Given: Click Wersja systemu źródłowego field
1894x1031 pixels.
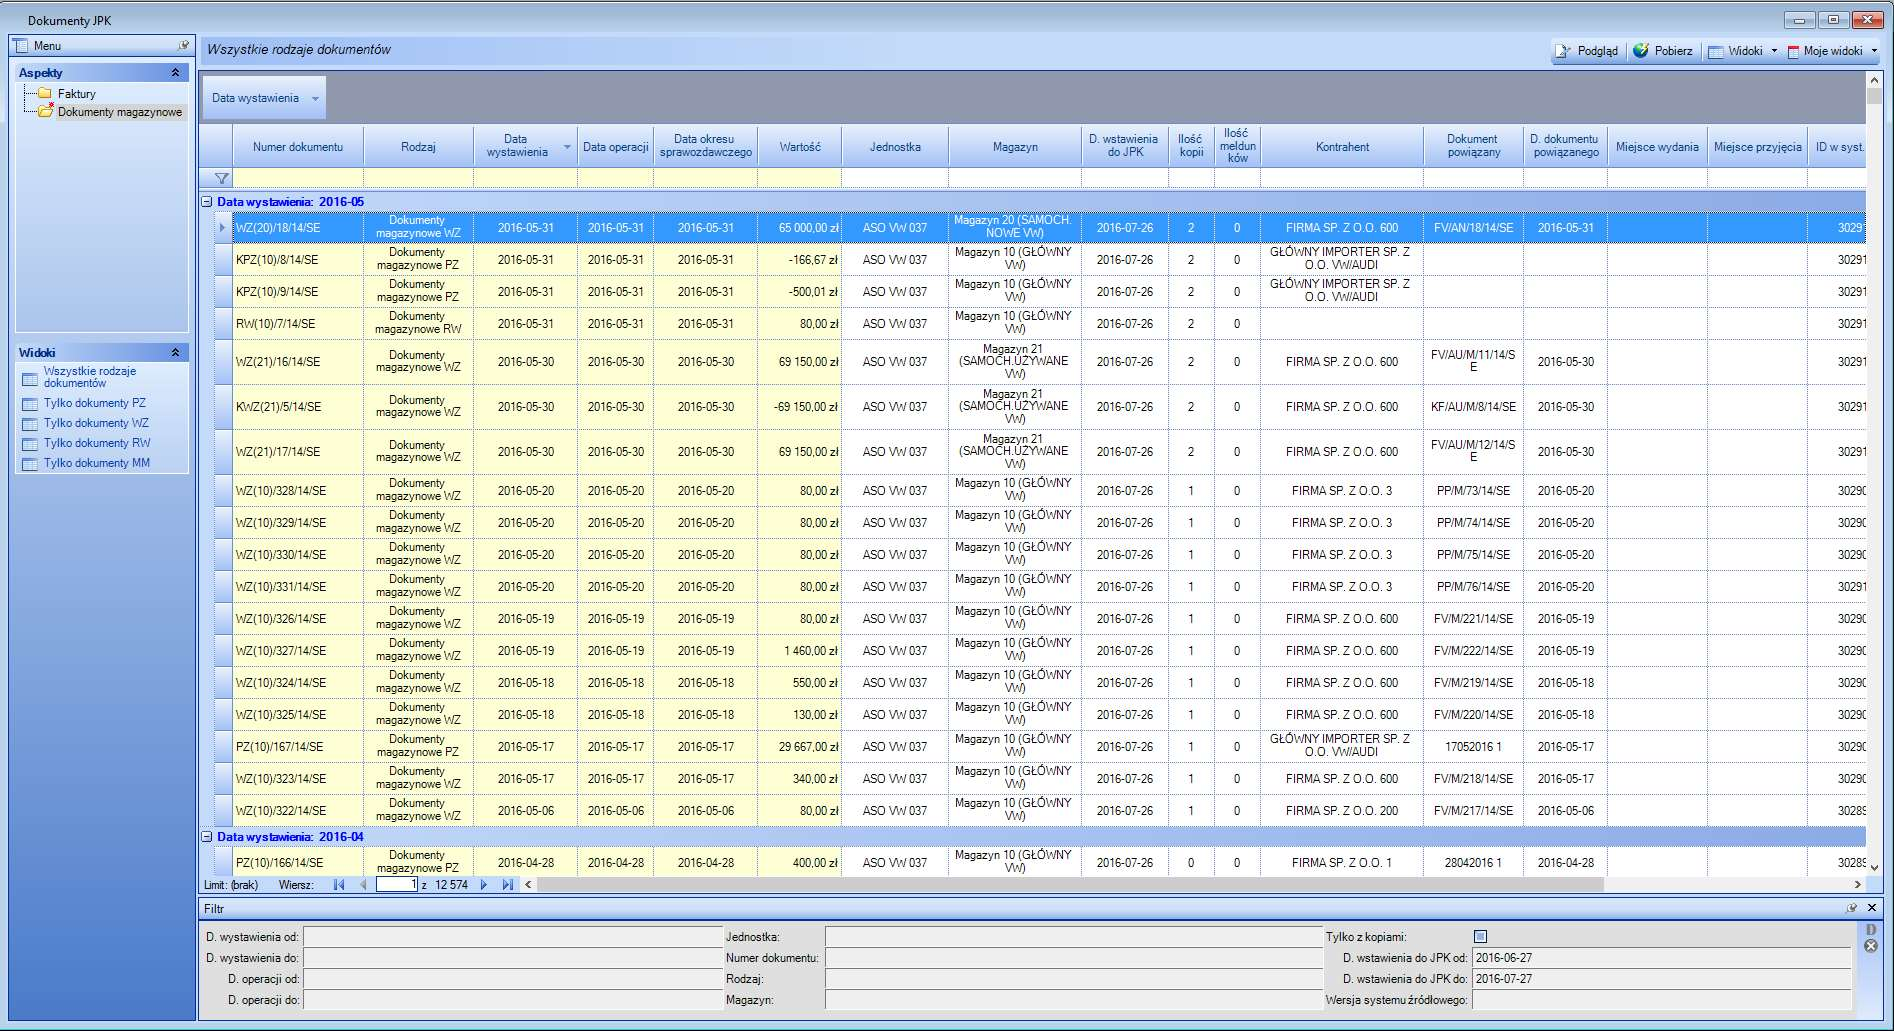Looking at the screenshot, I should [x=1662, y=1000].
